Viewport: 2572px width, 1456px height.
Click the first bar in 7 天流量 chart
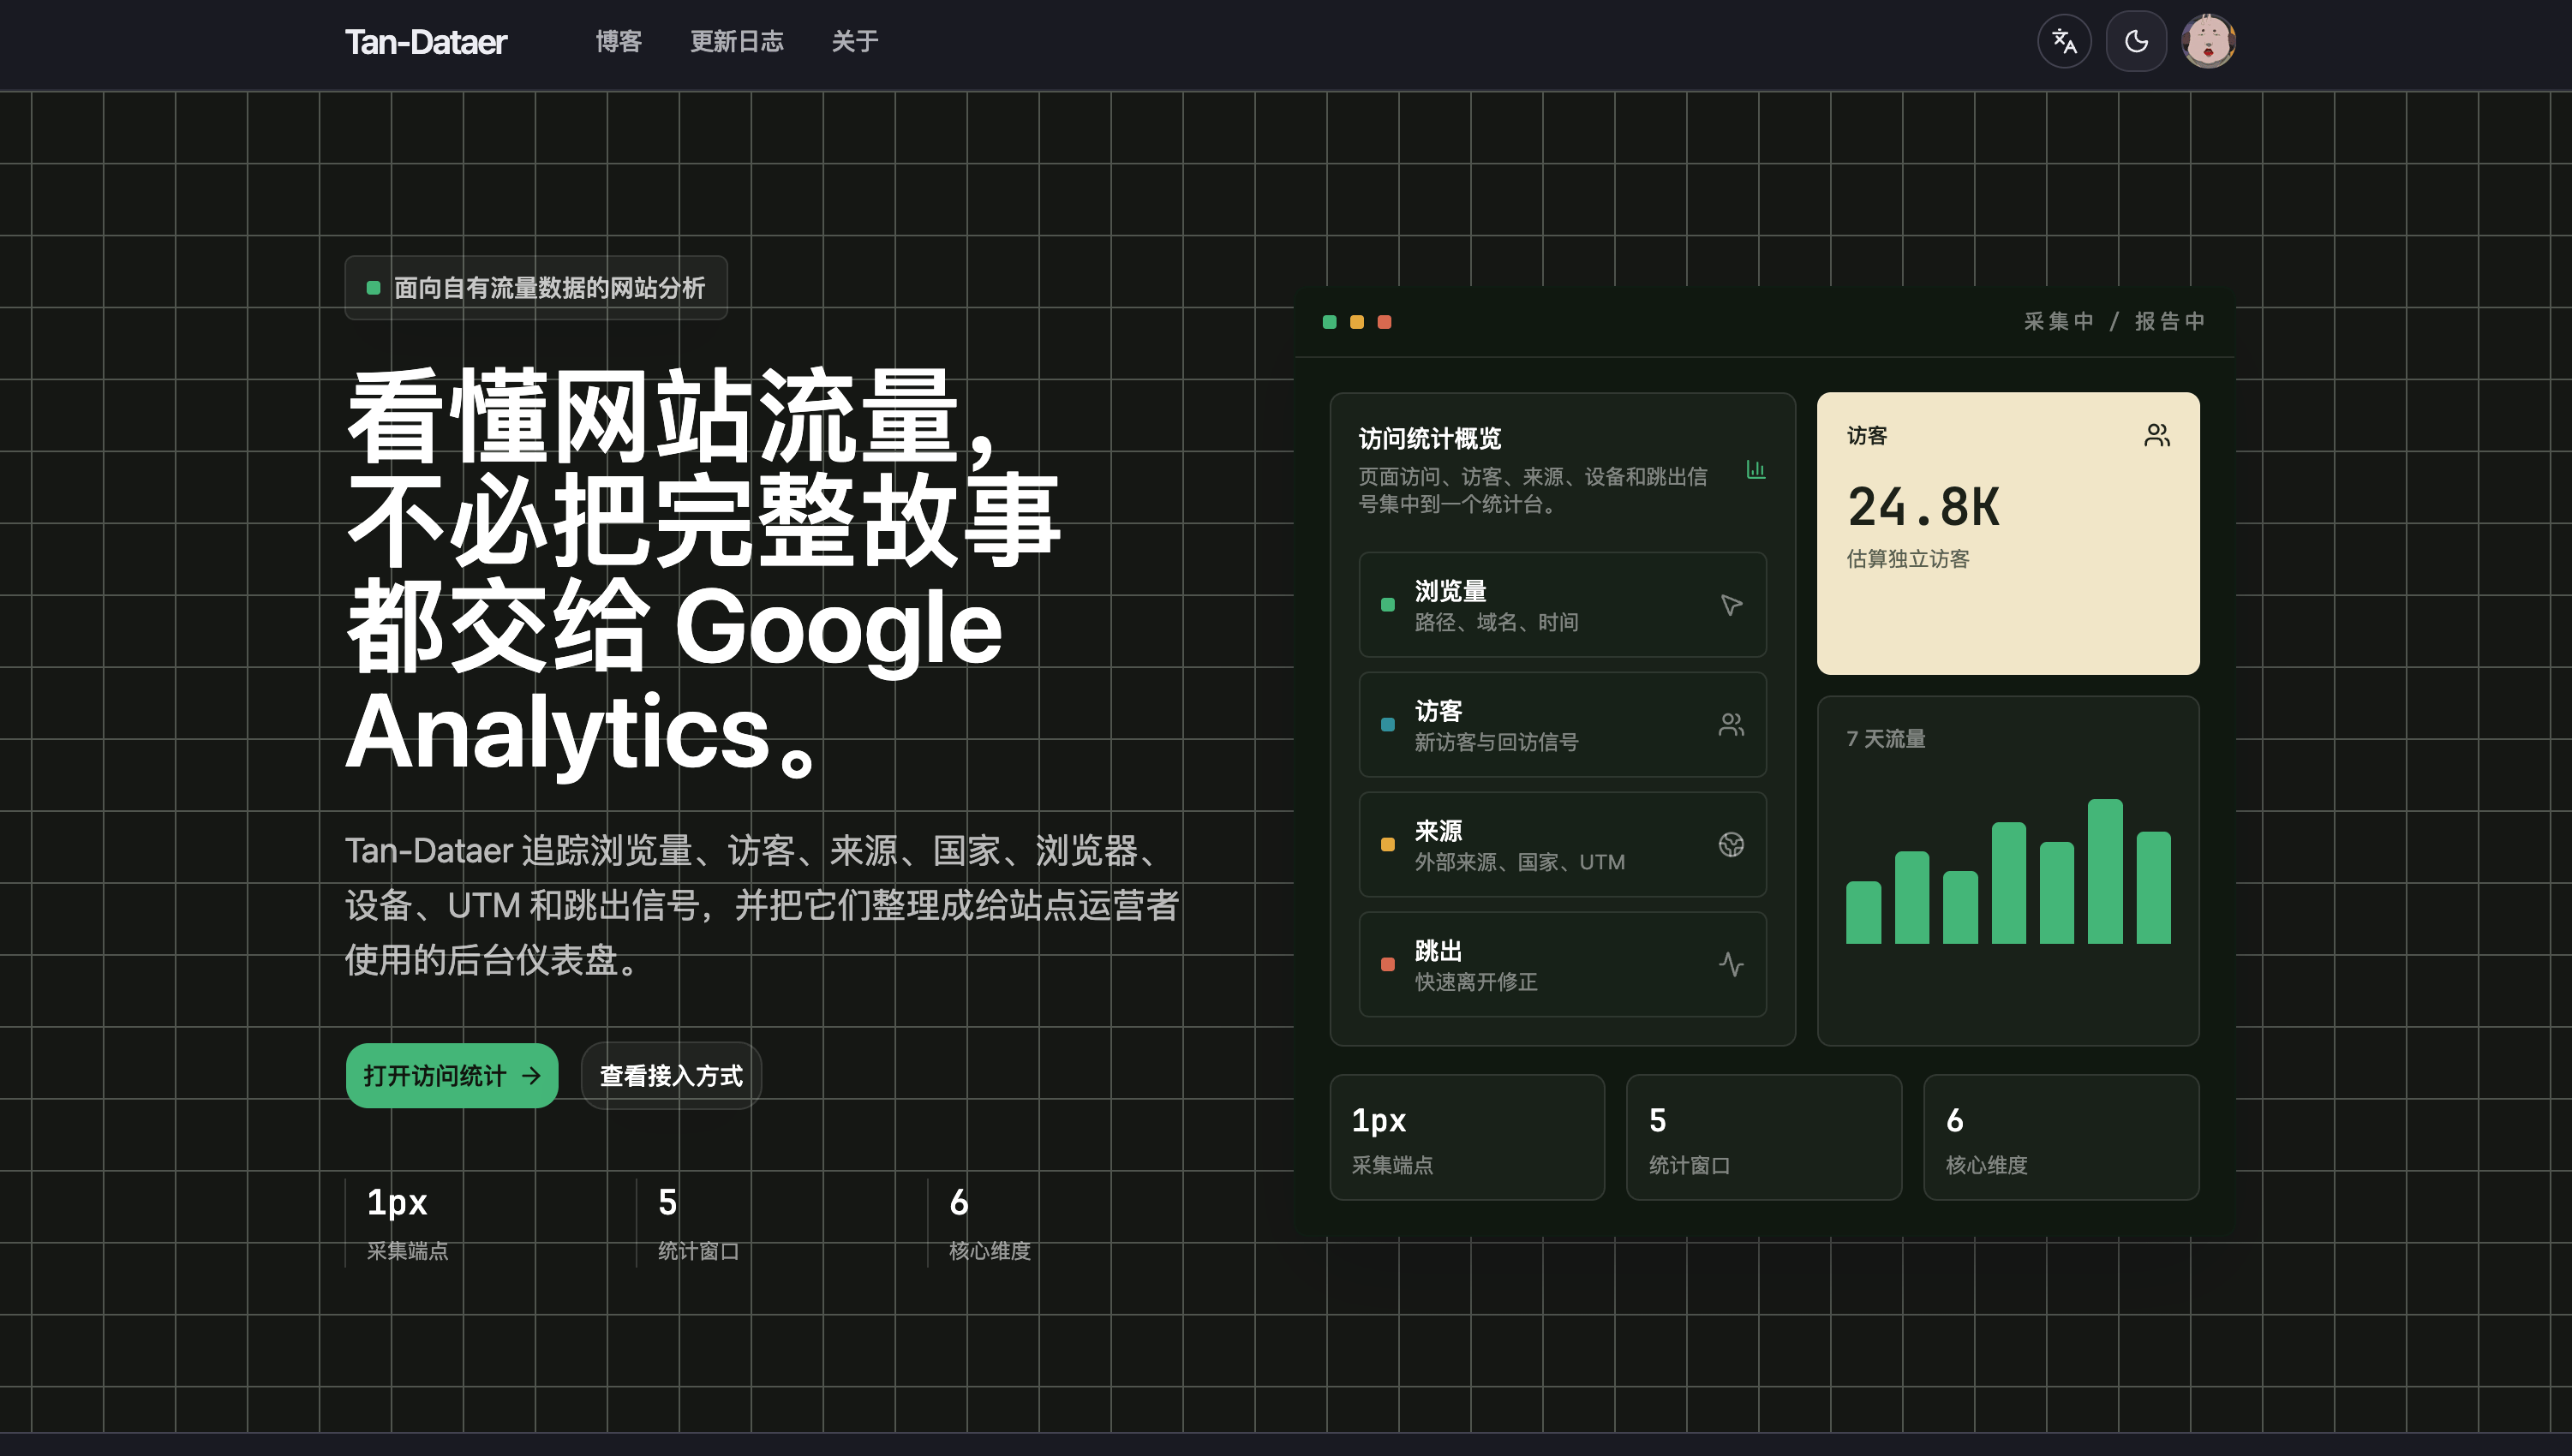tap(1863, 912)
